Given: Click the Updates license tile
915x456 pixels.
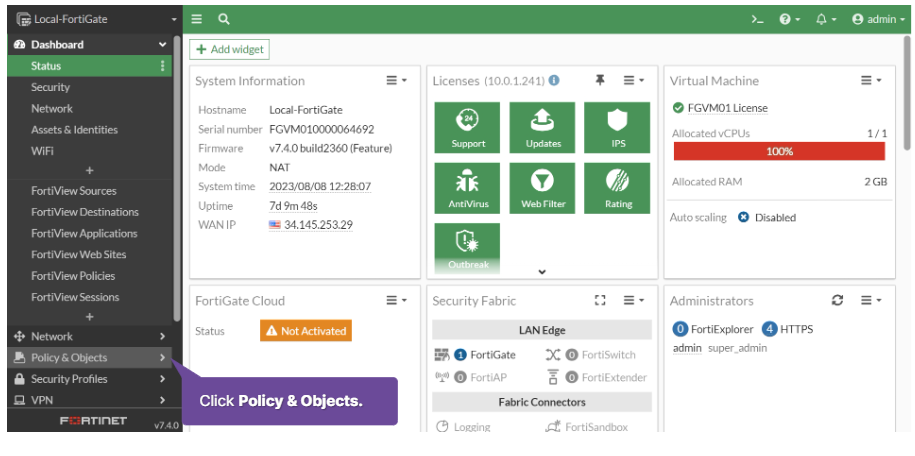Looking at the screenshot, I should pos(543,127).
